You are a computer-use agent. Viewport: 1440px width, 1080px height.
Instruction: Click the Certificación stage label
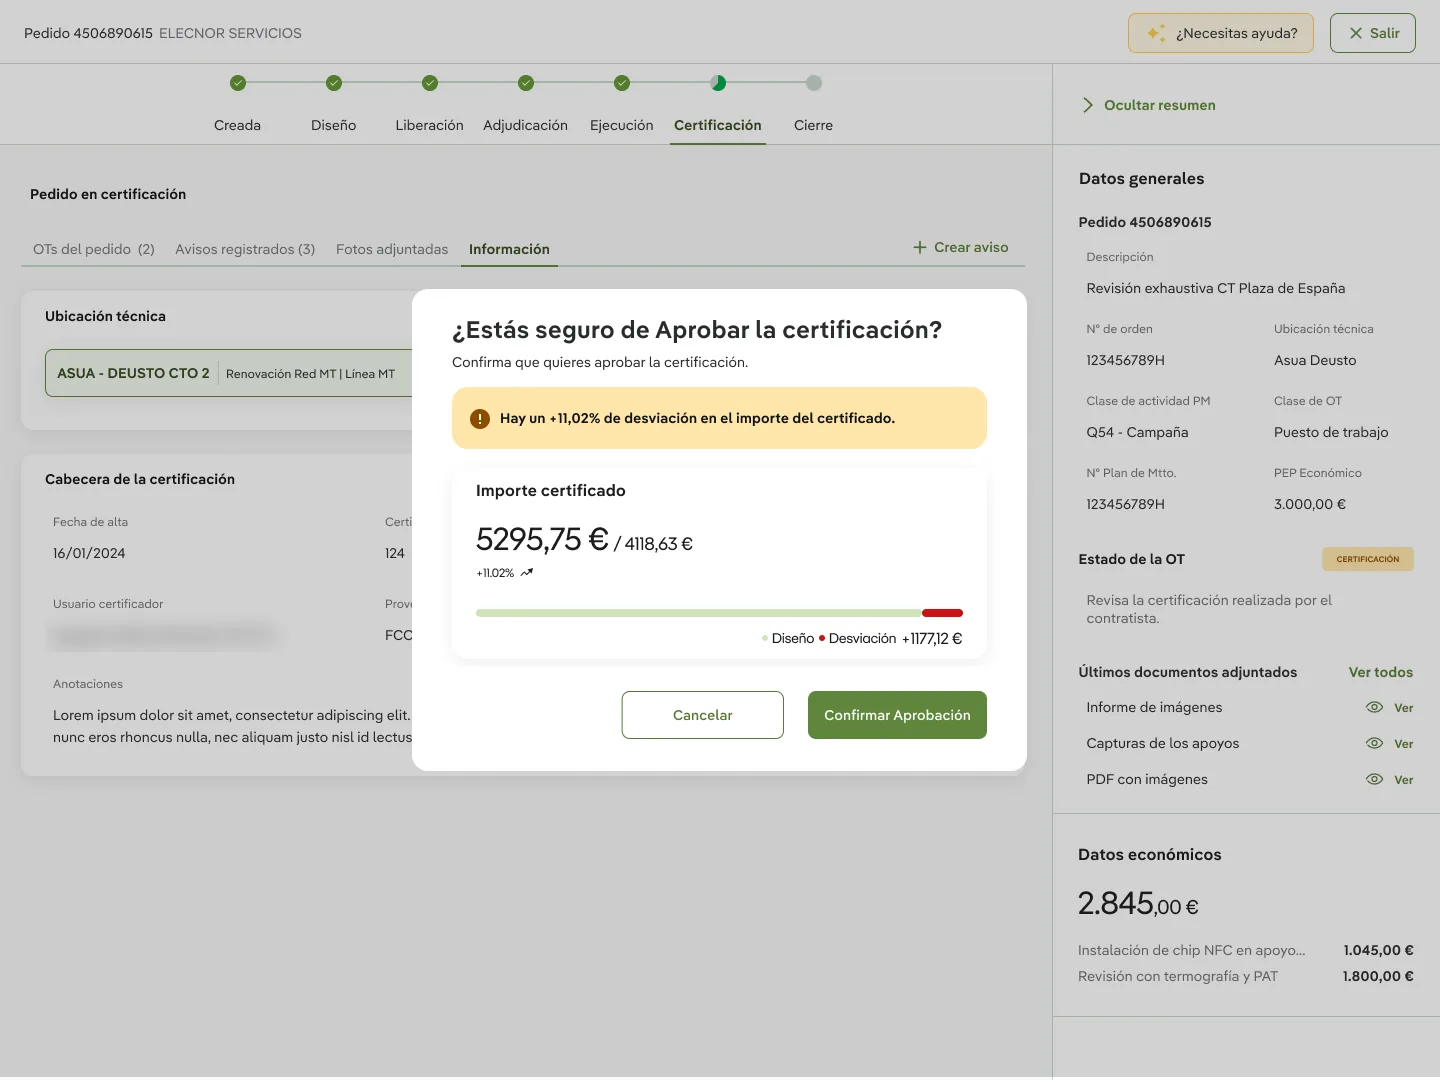(718, 125)
